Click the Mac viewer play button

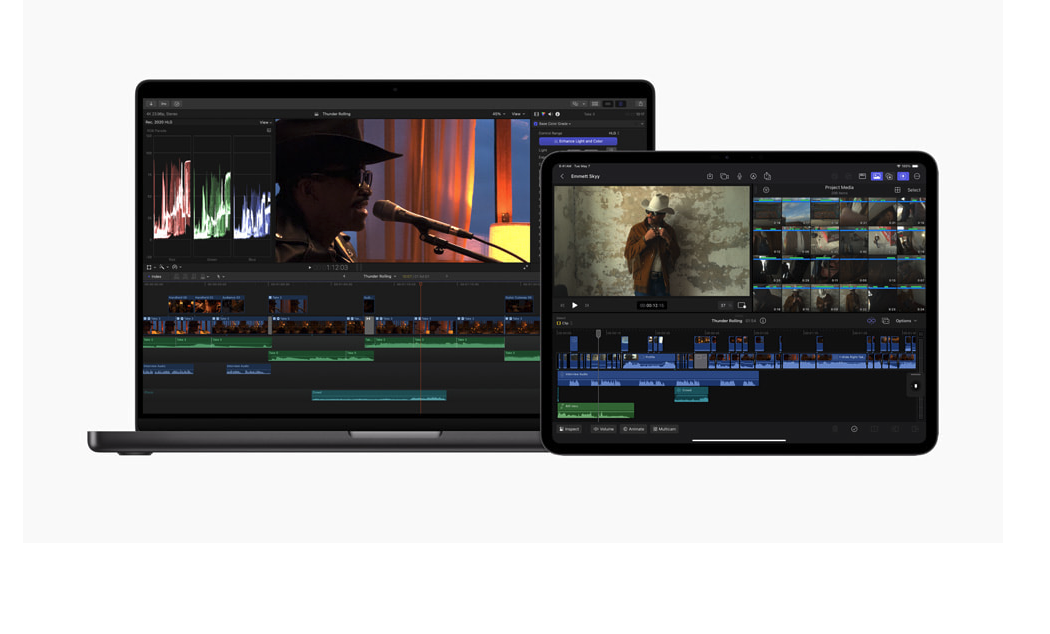click(x=309, y=267)
